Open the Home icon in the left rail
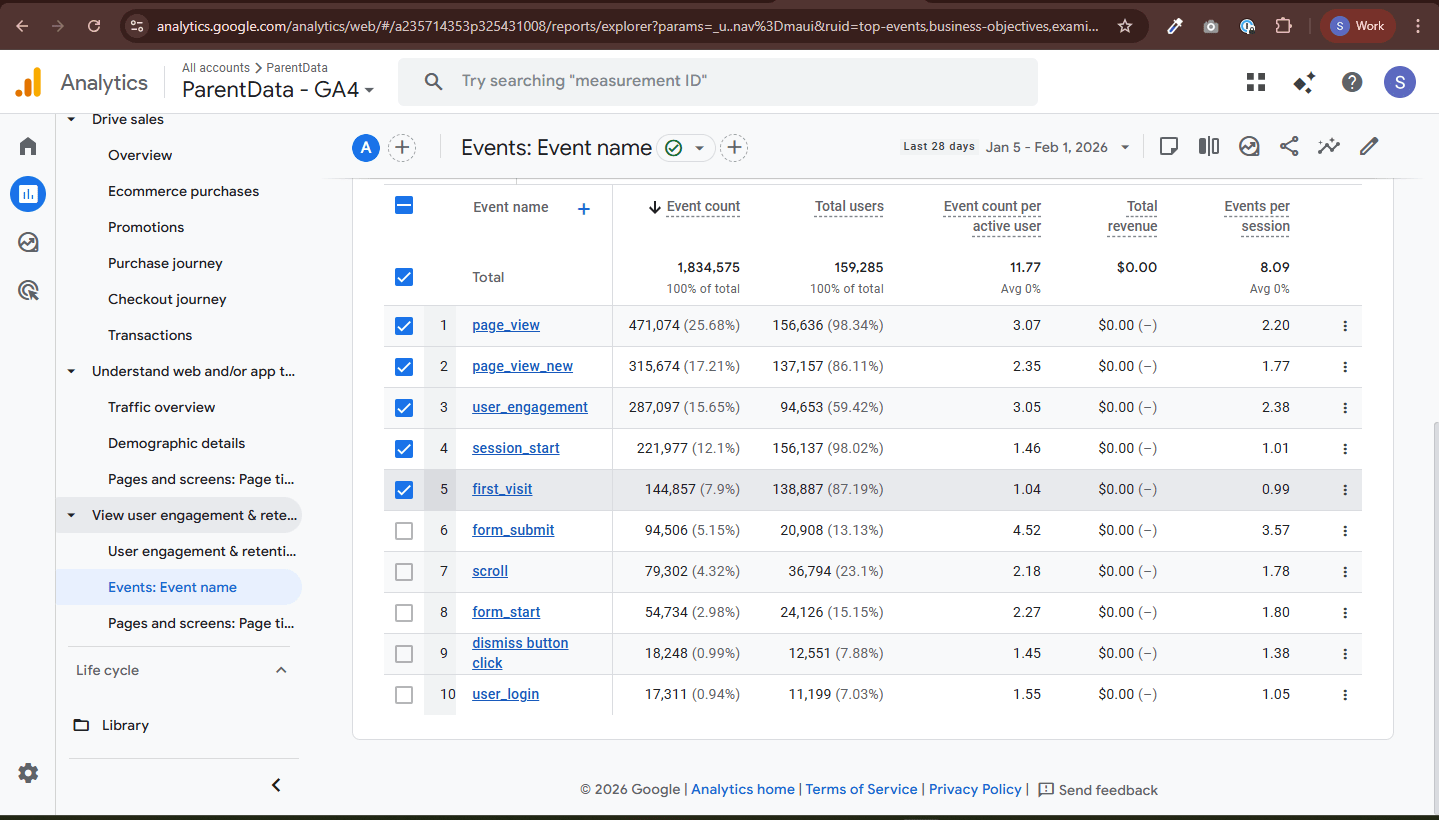Viewport: 1439px width, 820px height. point(28,147)
